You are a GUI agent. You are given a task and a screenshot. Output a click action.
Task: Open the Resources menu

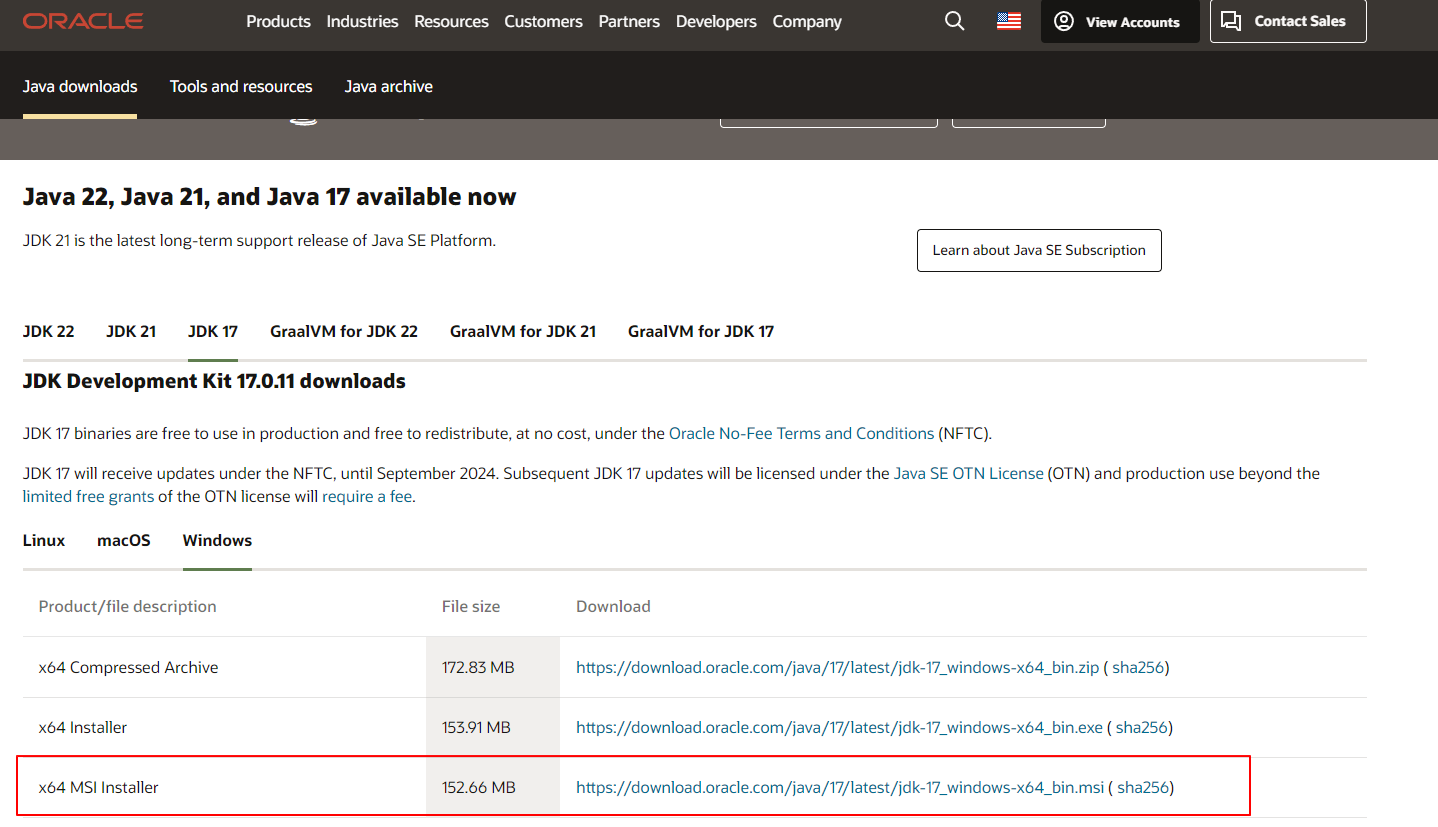pyautogui.click(x=451, y=21)
